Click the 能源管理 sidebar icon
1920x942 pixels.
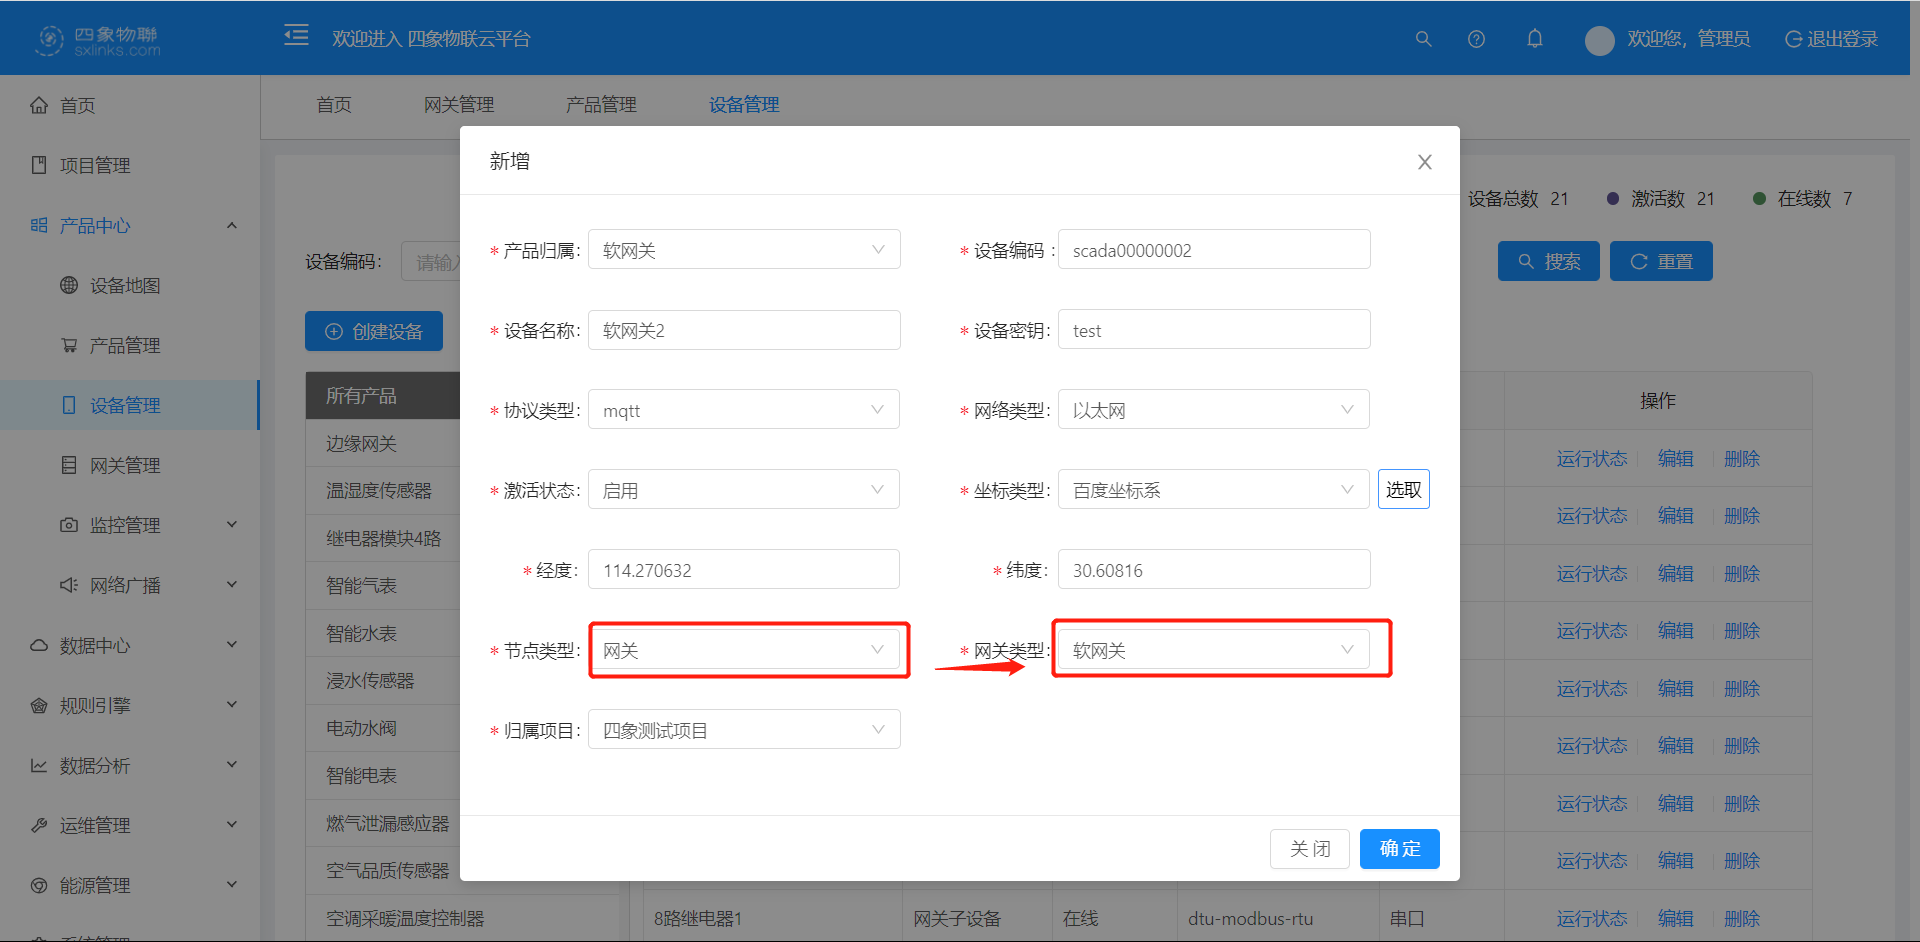39,885
